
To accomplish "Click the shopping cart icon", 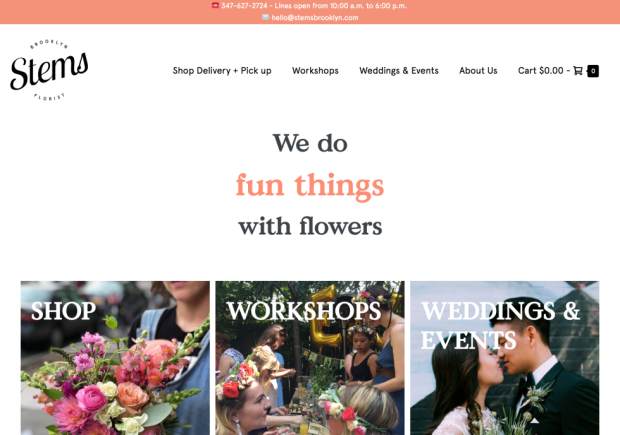I will (x=578, y=71).
